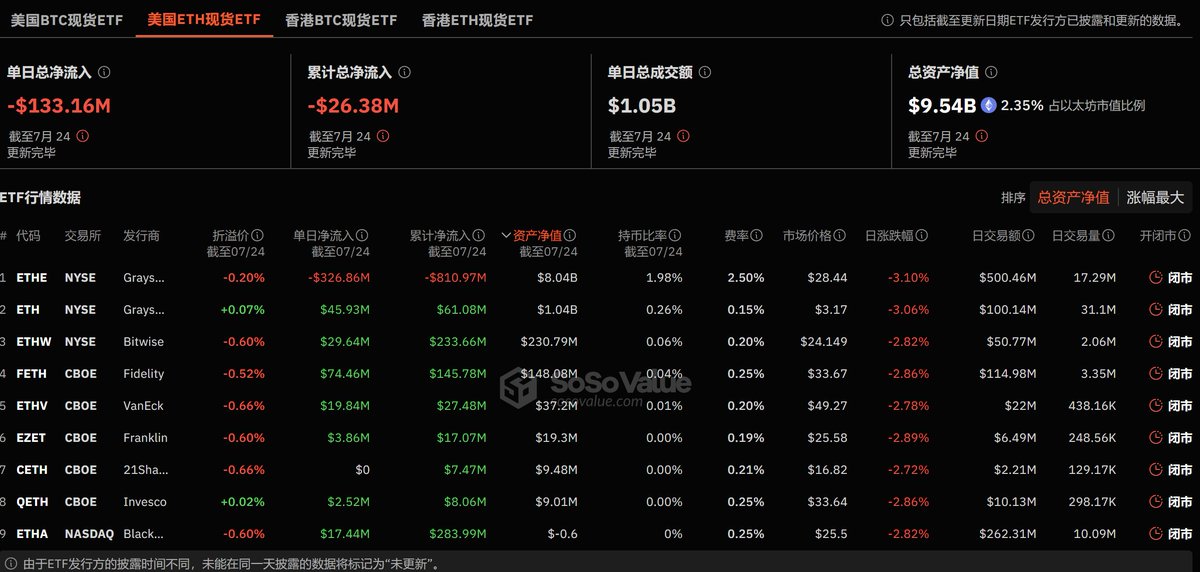Viewport: 1200px width, 572px height.
Task: Open FETH ticker link
Action: click(32, 373)
